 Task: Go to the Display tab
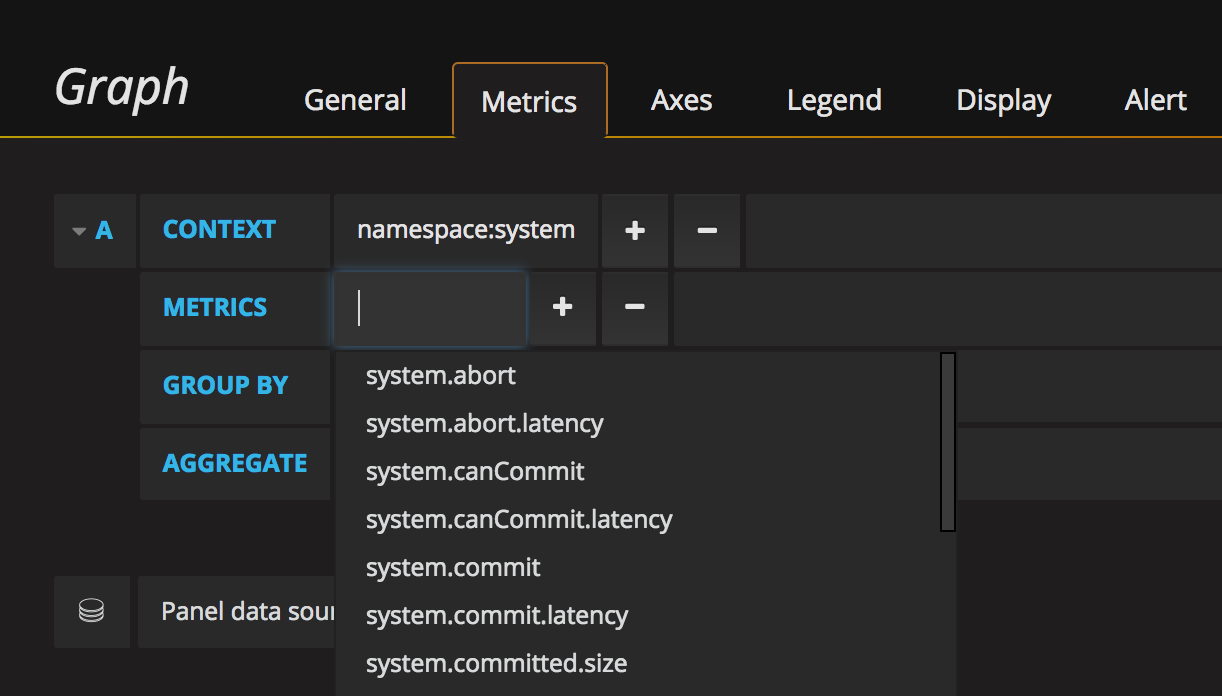(1003, 100)
